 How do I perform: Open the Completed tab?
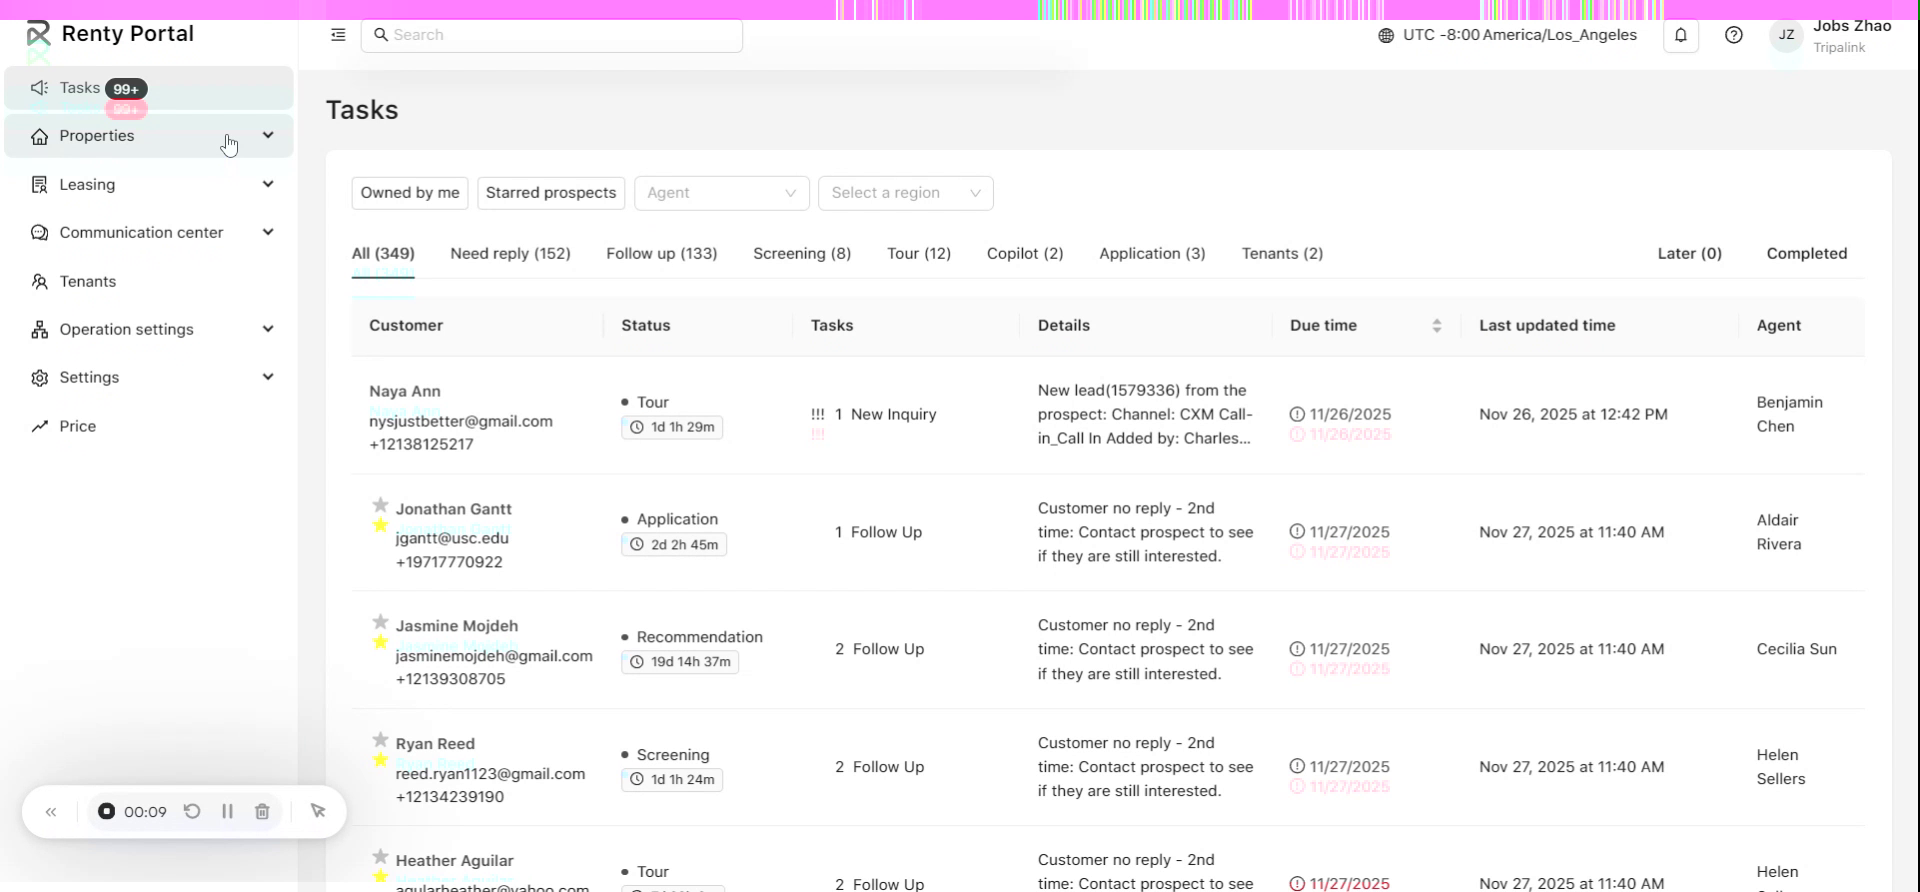pos(1807,254)
